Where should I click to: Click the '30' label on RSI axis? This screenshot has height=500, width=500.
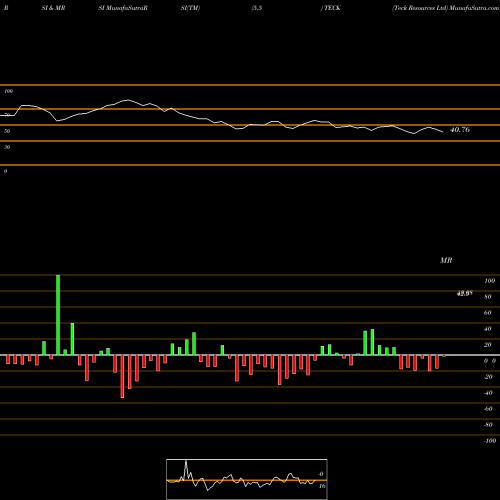point(7,147)
